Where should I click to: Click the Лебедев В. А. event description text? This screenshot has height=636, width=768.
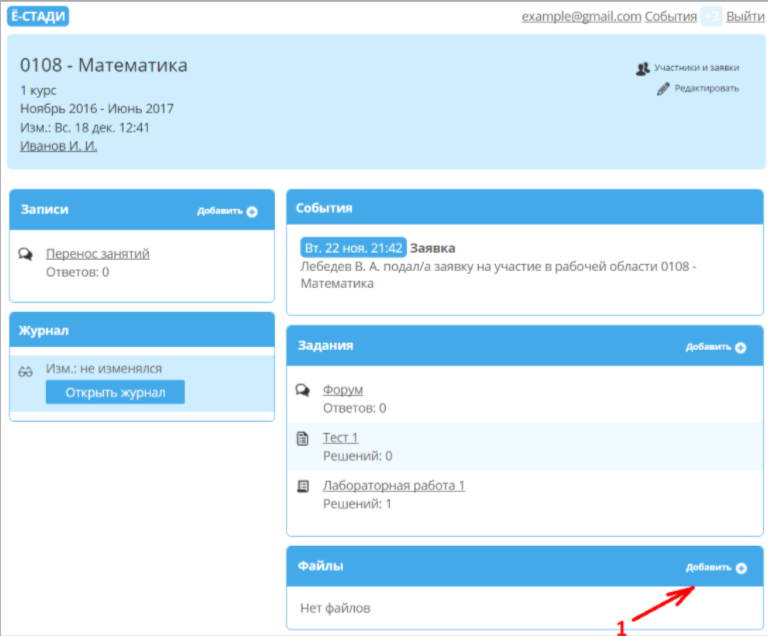point(498,275)
